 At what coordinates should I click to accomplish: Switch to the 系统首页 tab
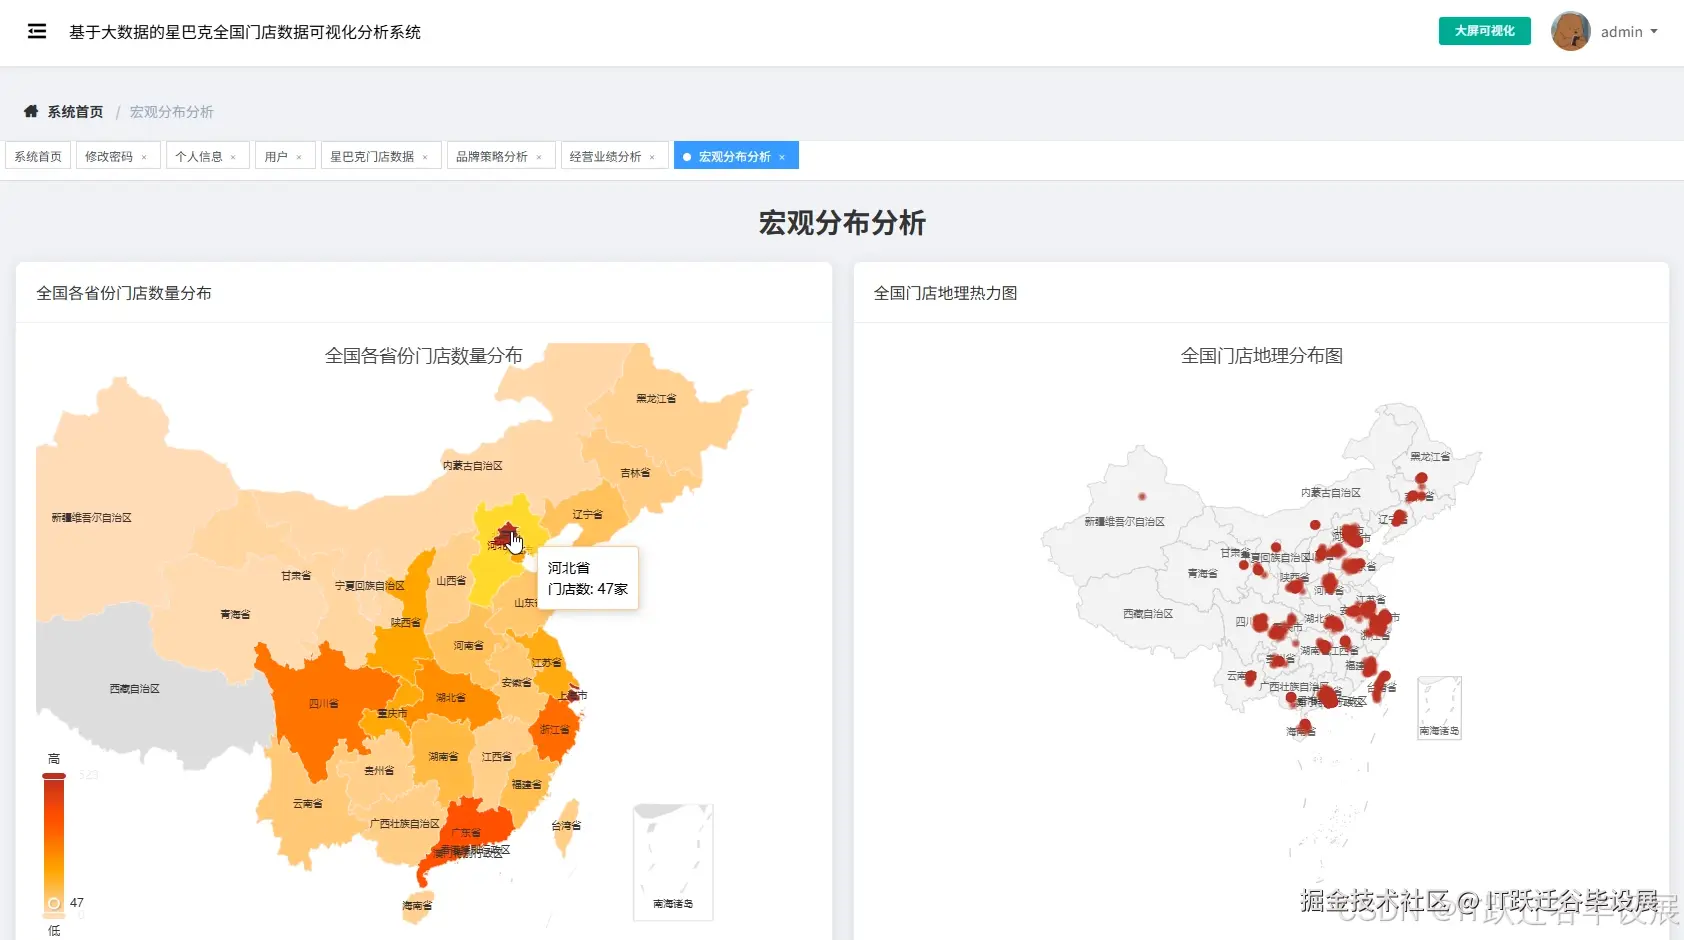pyautogui.click(x=37, y=156)
